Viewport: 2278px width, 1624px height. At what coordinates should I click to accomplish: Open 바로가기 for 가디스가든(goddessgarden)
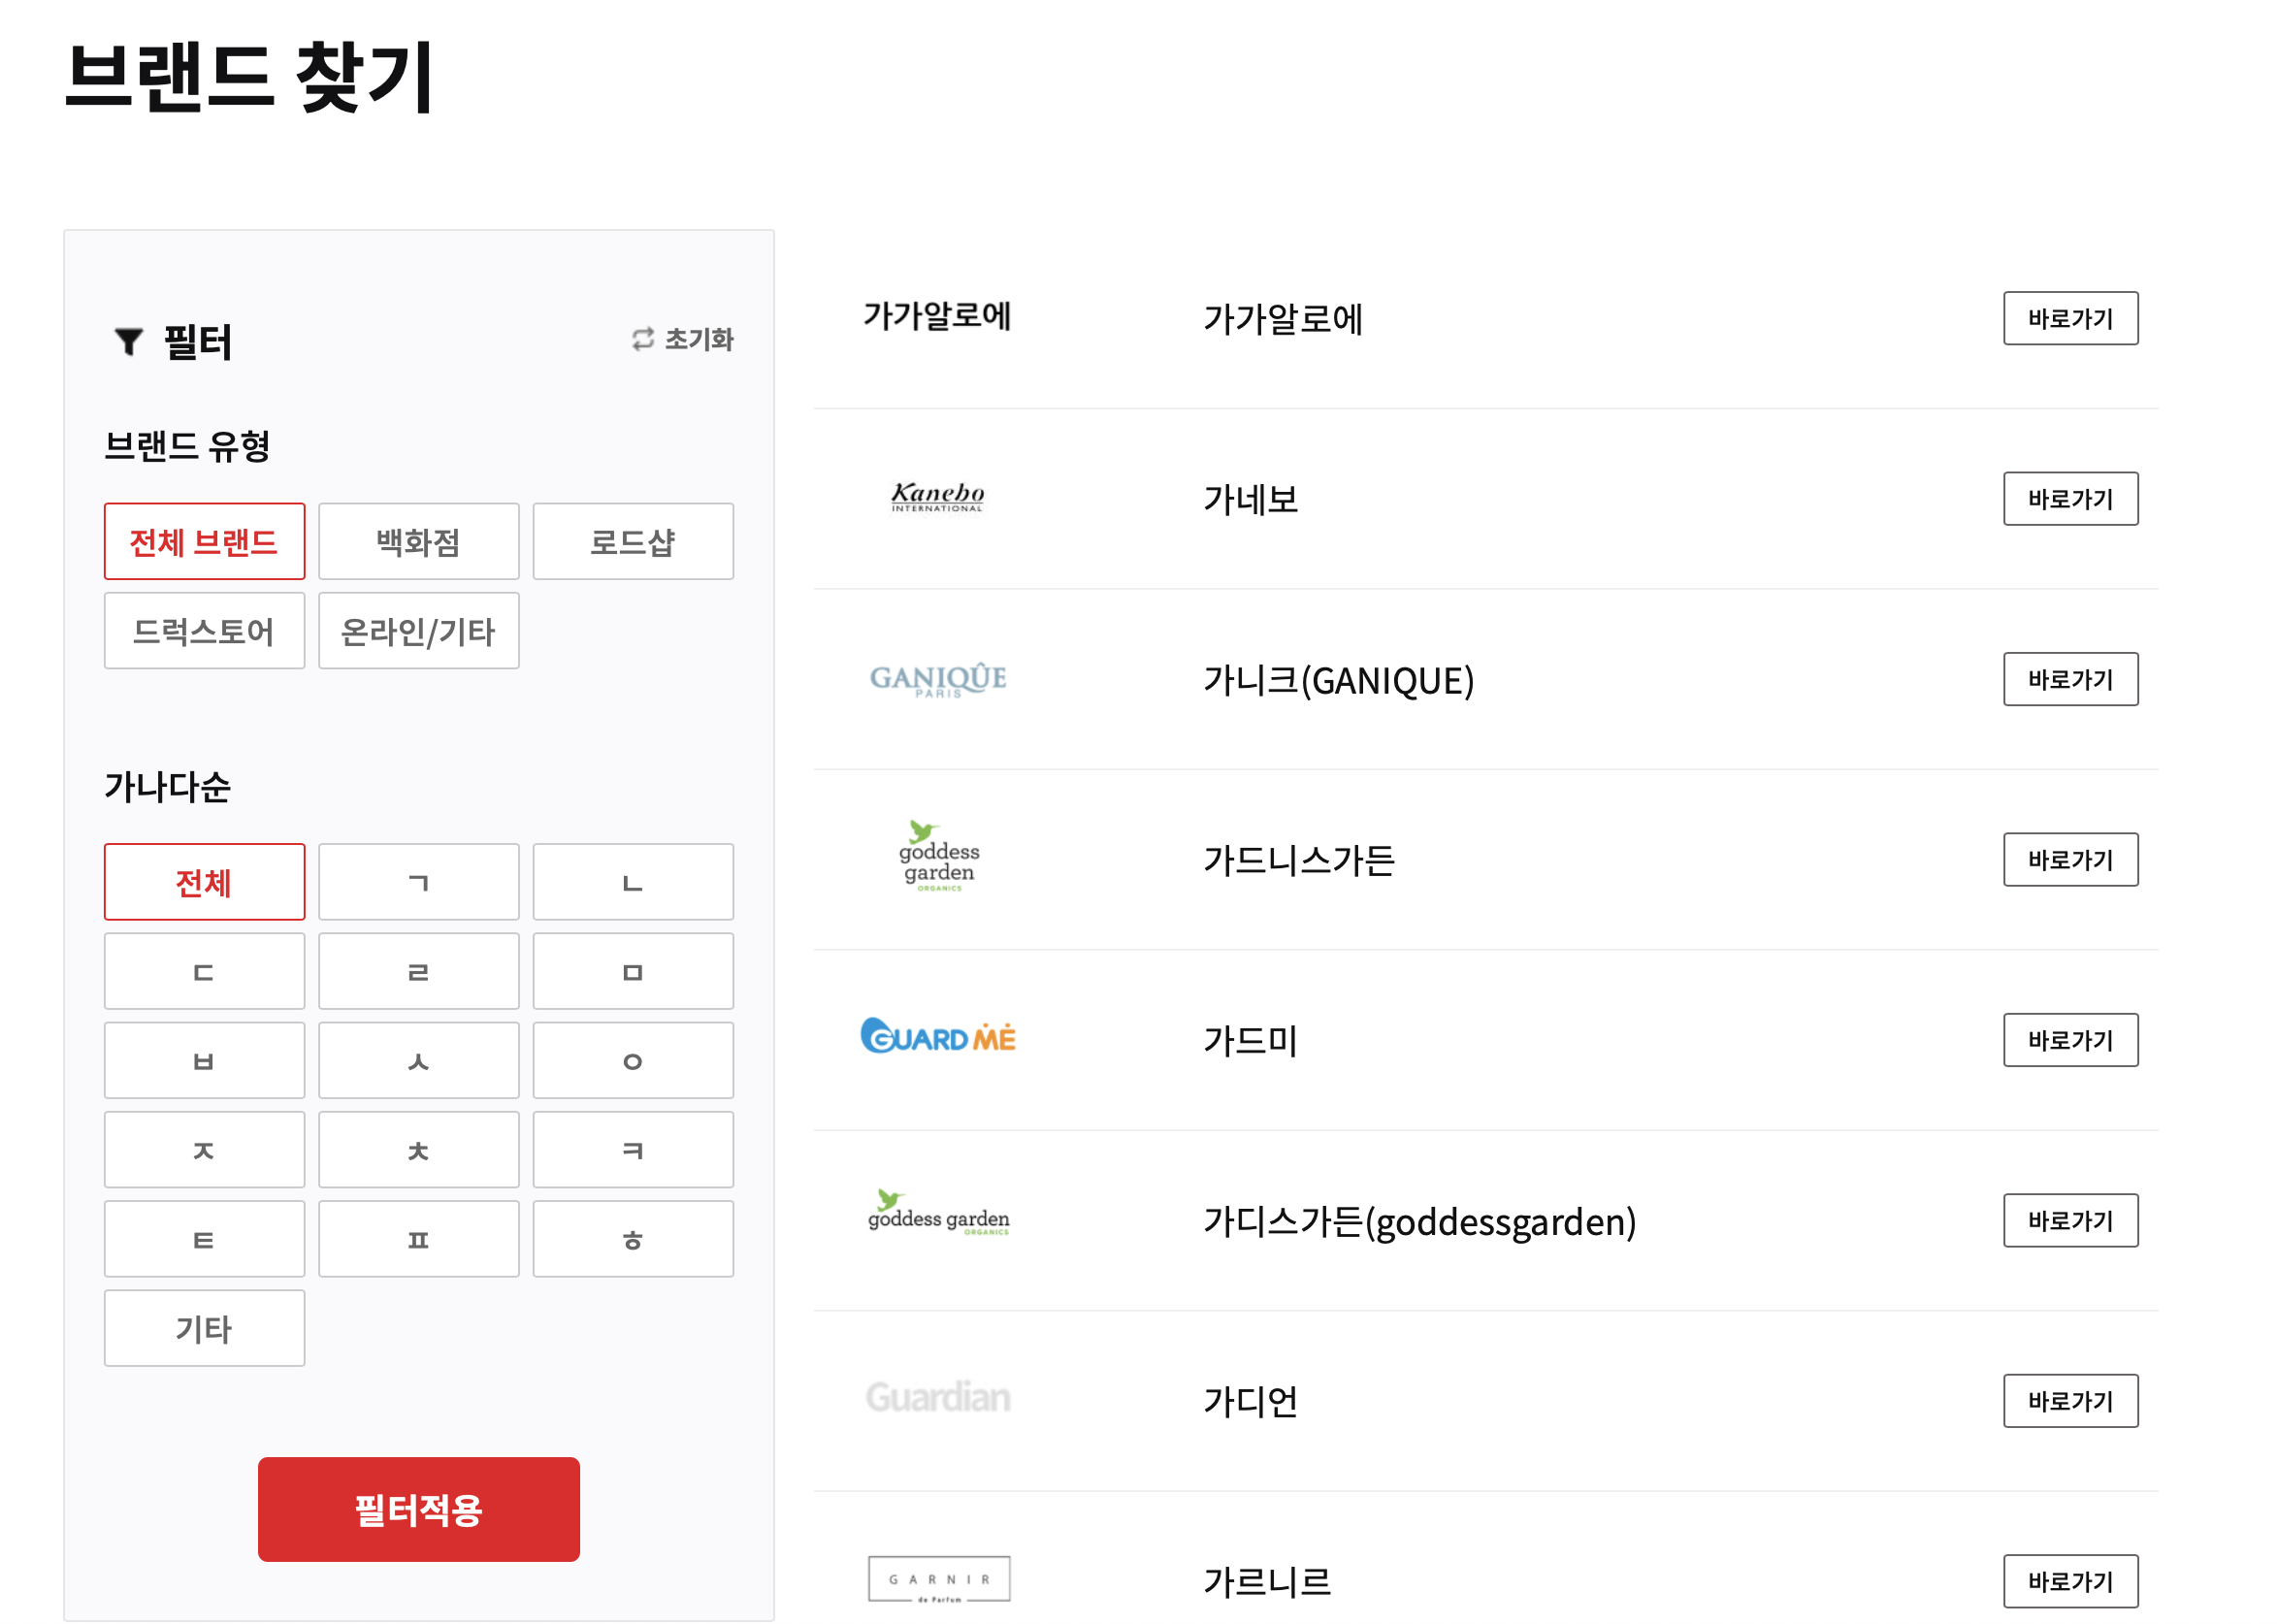[x=2070, y=1220]
